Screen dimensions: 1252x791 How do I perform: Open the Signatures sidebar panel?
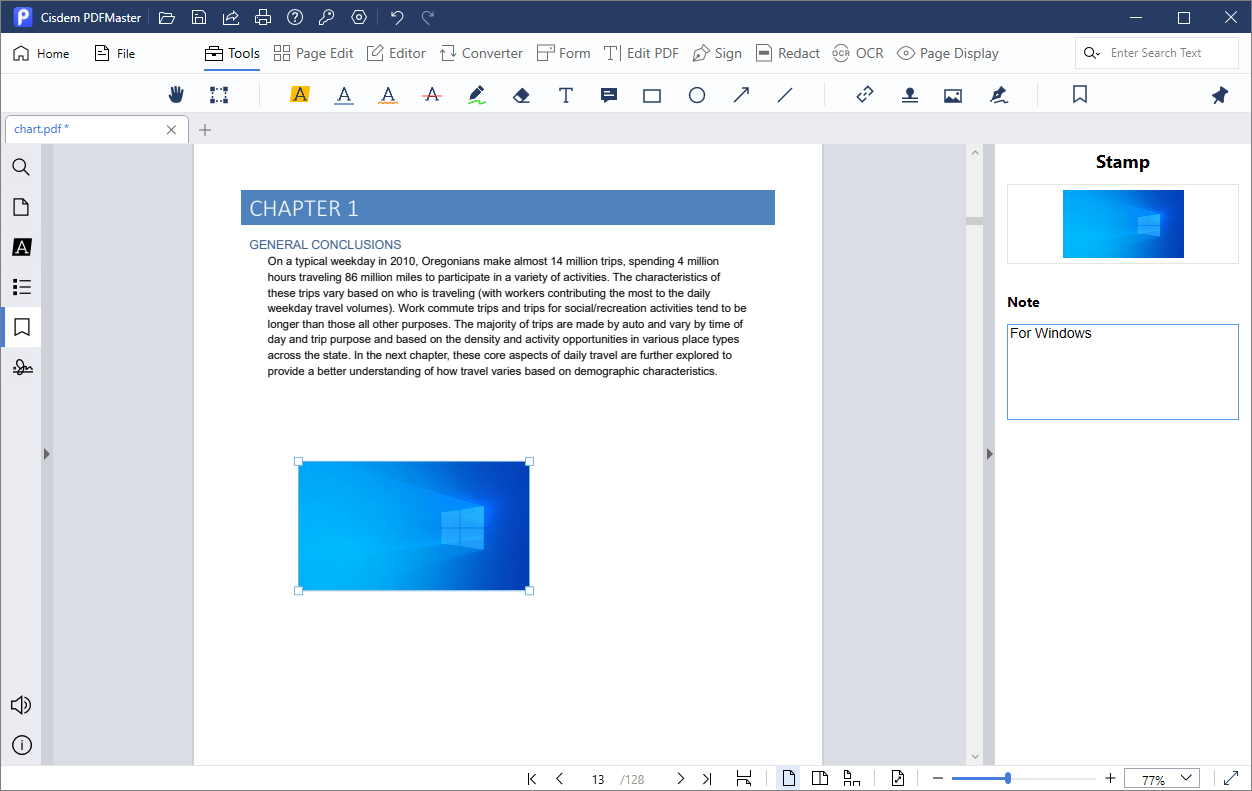[21, 368]
